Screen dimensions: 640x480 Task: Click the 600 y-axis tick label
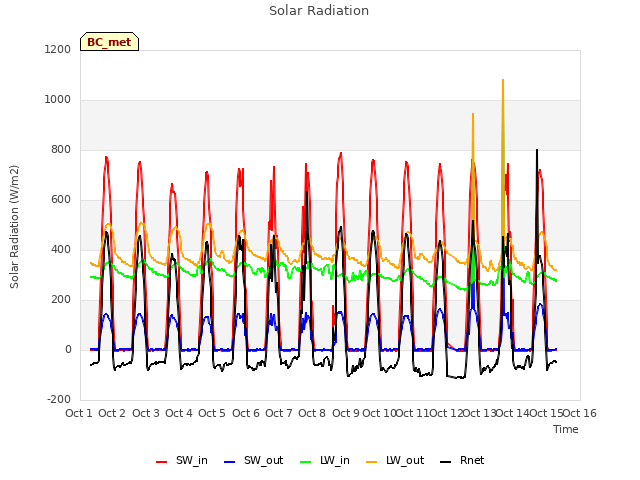click(x=61, y=200)
